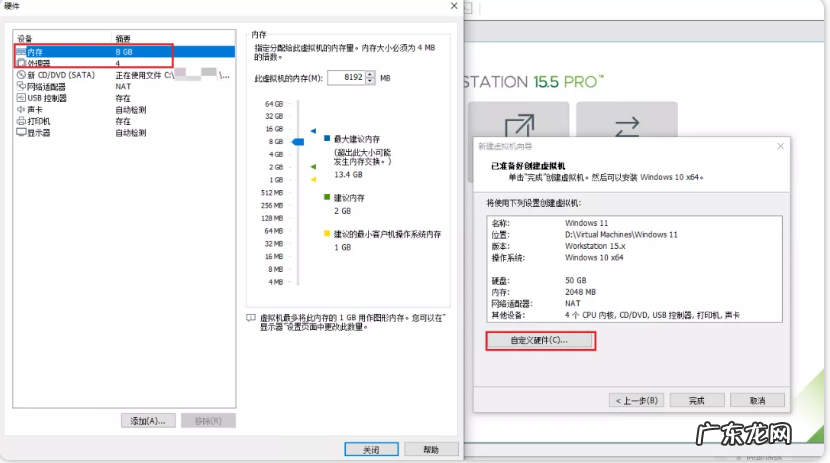The image size is (830, 463).
Task: Select the 处理器 processor row
Action: tap(125, 63)
